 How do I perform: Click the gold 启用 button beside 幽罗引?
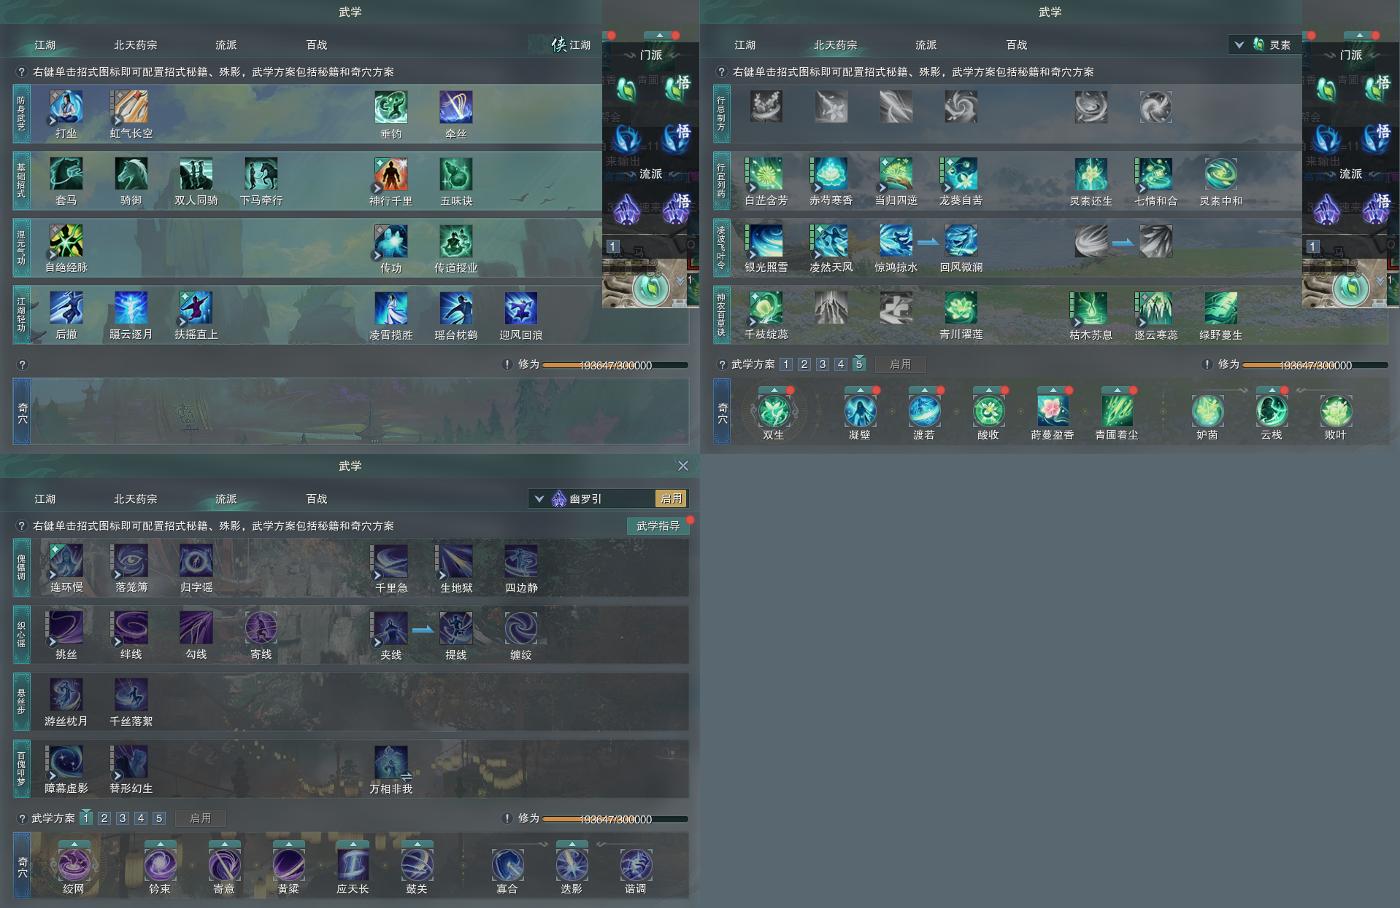click(x=671, y=498)
